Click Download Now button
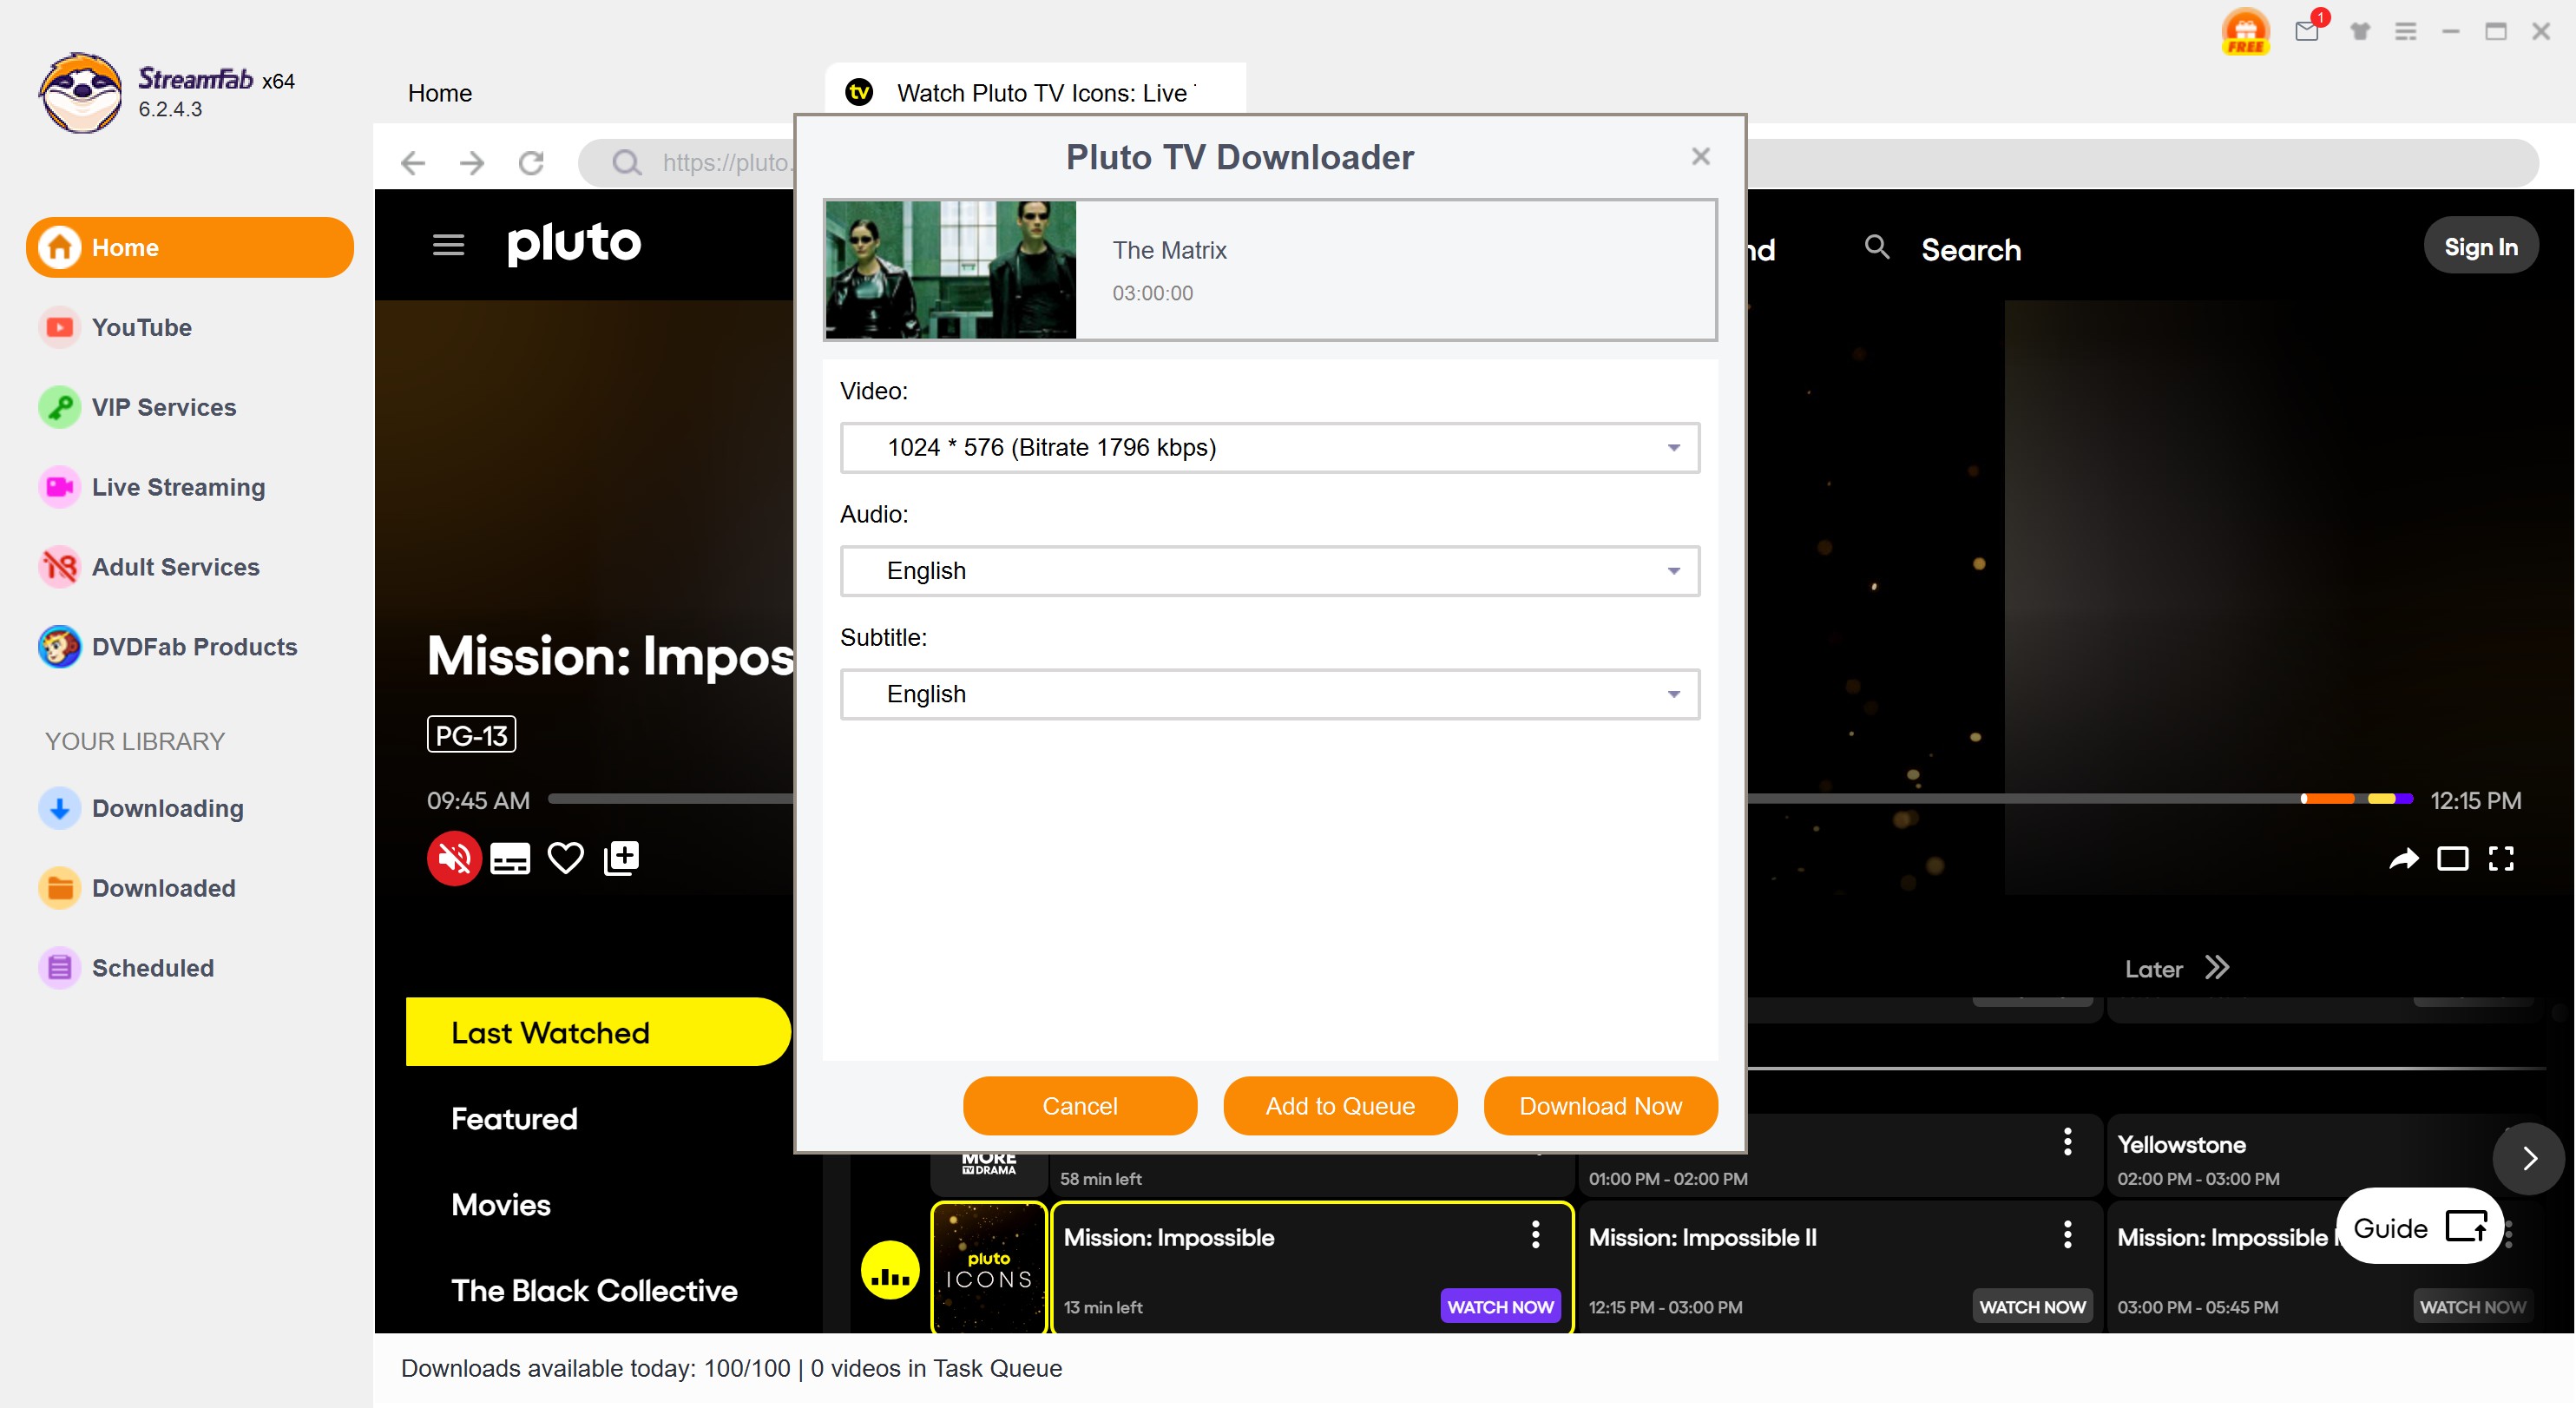Image resolution: width=2576 pixels, height=1408 pixels. 1601,1106
